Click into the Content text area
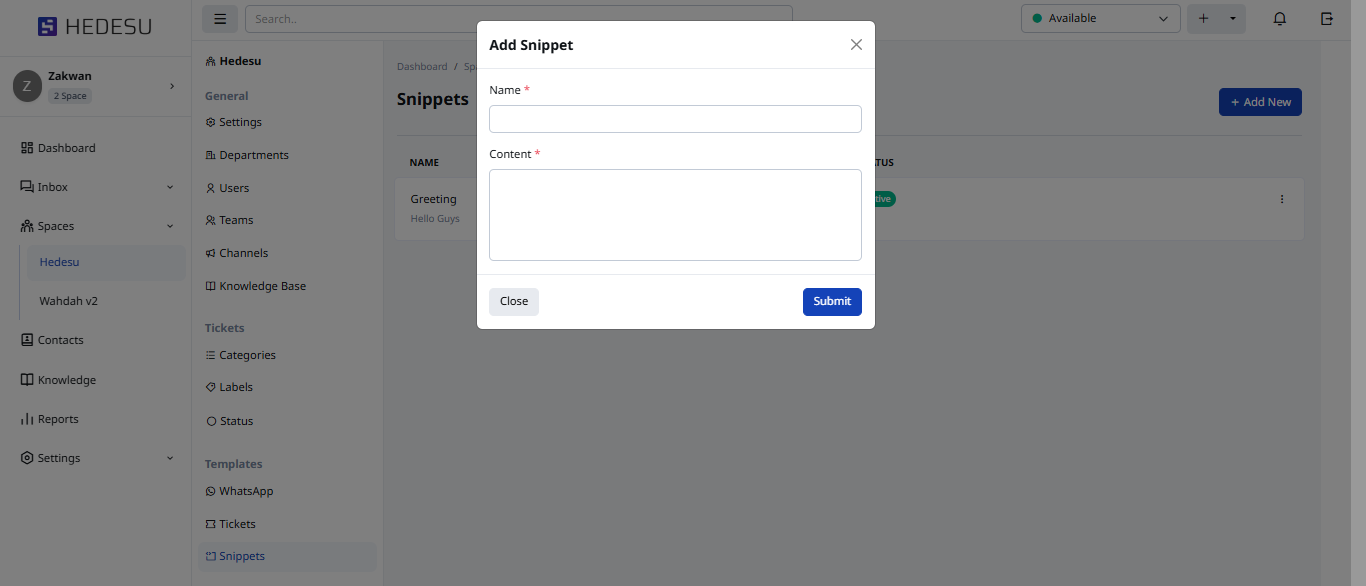Viewport: 1366px width, 586px height. [x=675, y=215]
